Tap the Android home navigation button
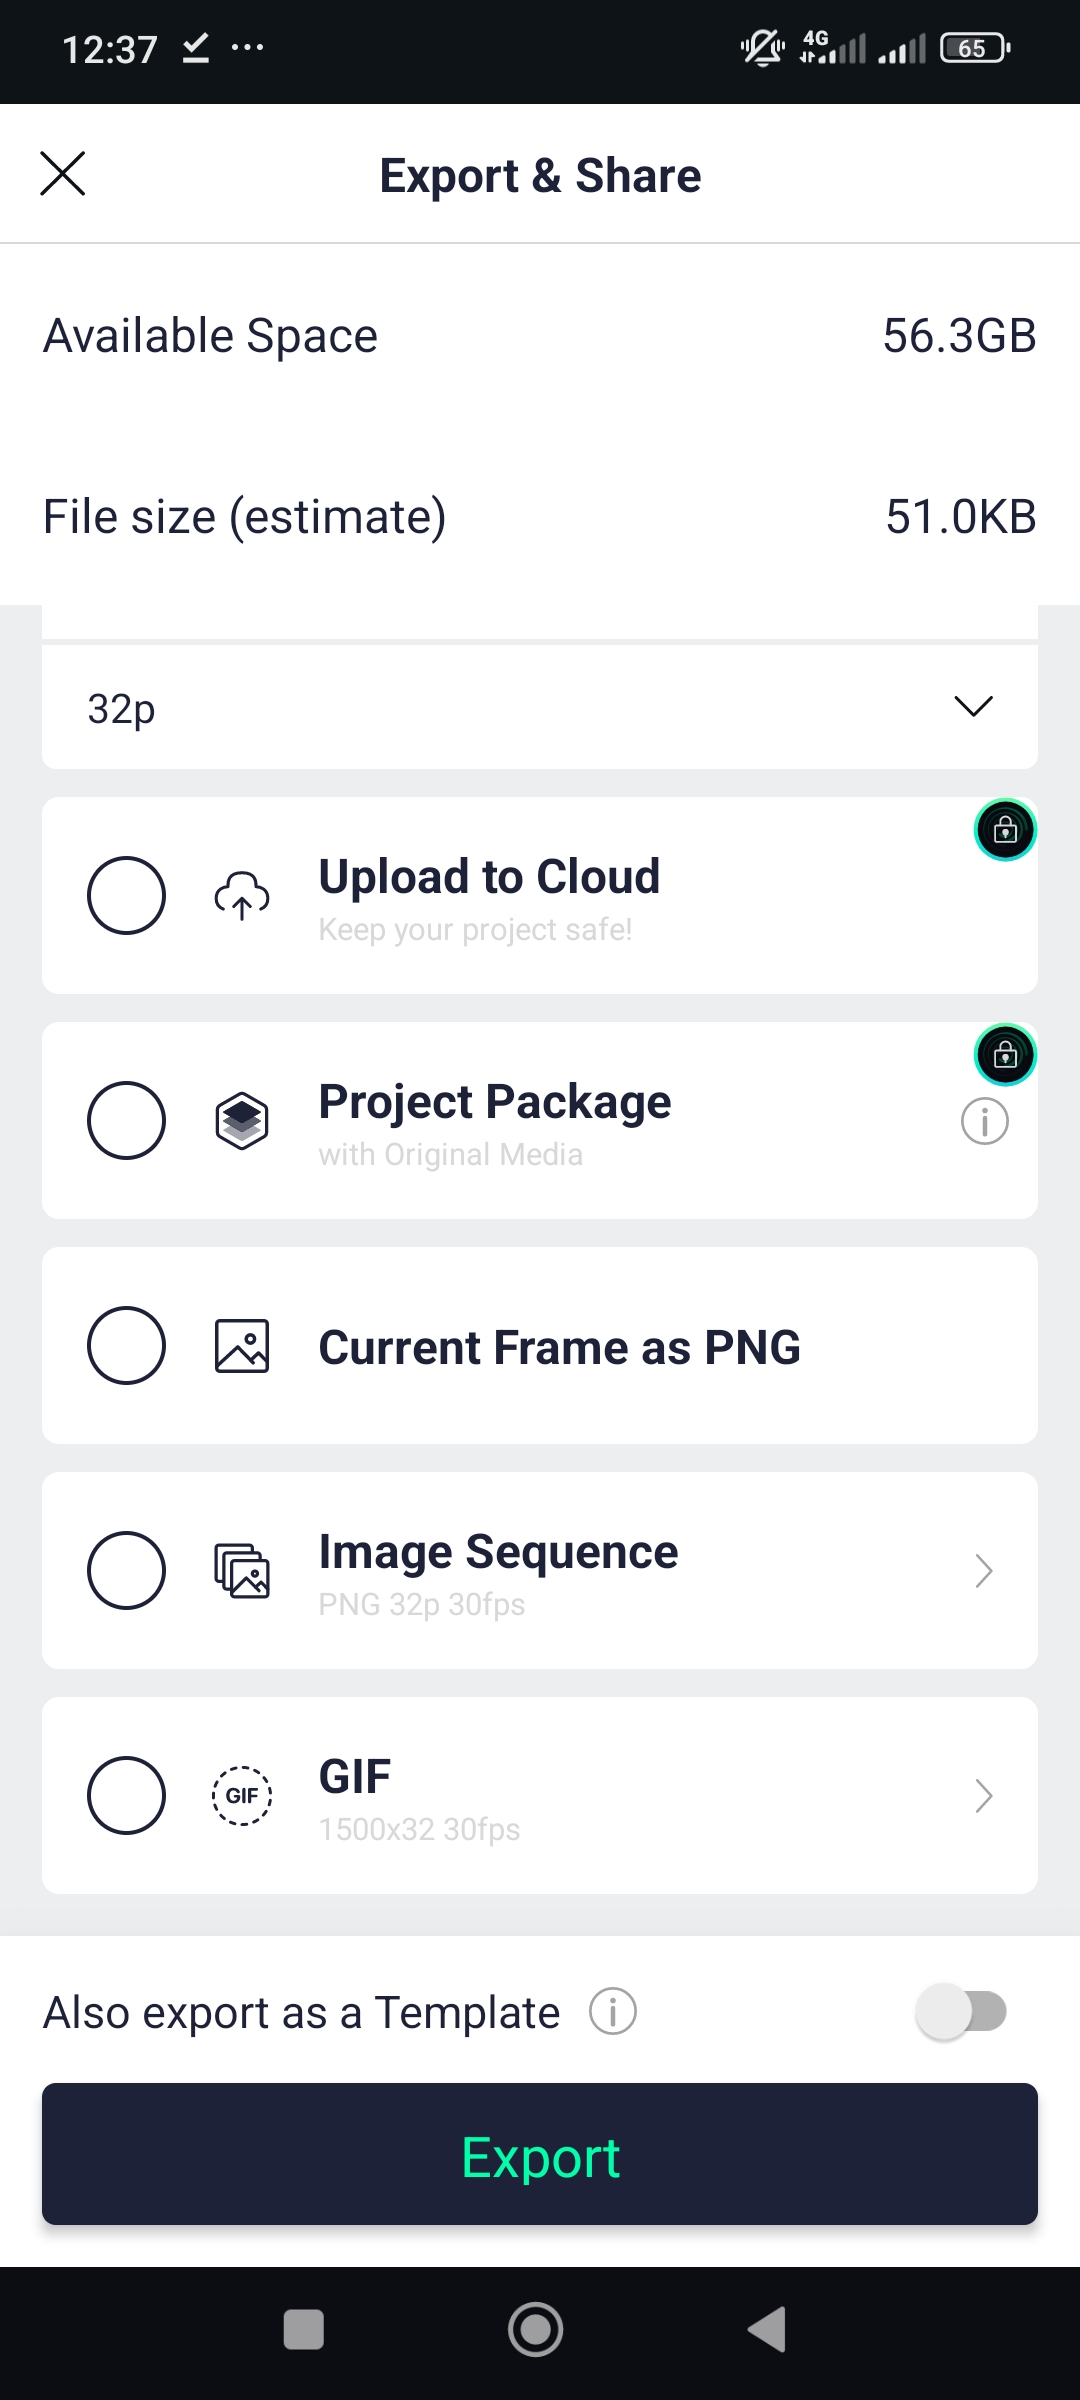Viewport: 1080px width, 2400px height. click(x=535, y=2329)
